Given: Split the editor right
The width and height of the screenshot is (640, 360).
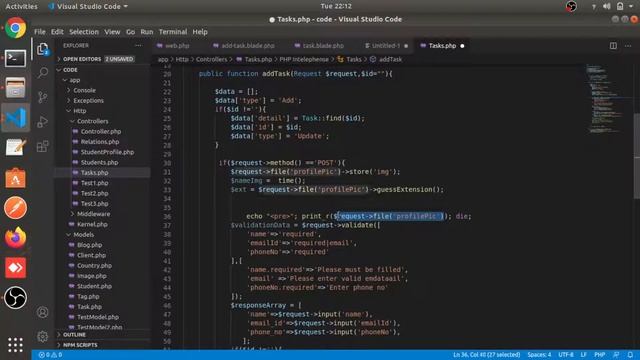Looking at the screenshot, I should point(613,46).
